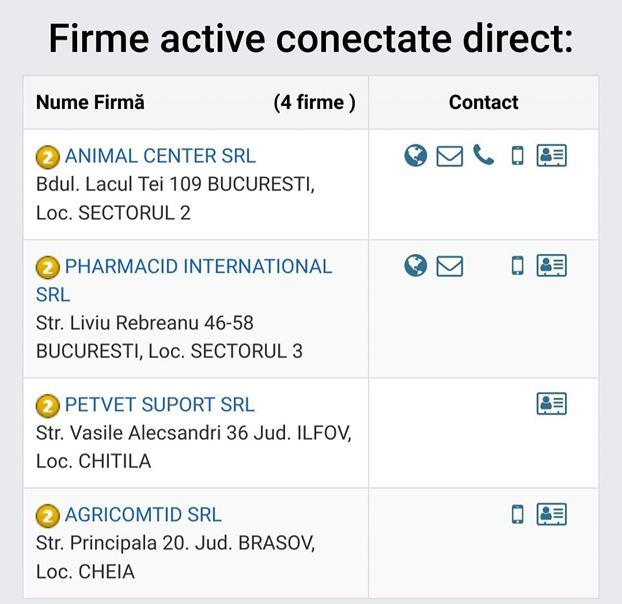Image resolution: width=622 pixels, height=604 pixels.
Task: Open PHARMACID INTERNATIONAL contact card icon
Action: point(552,265)
